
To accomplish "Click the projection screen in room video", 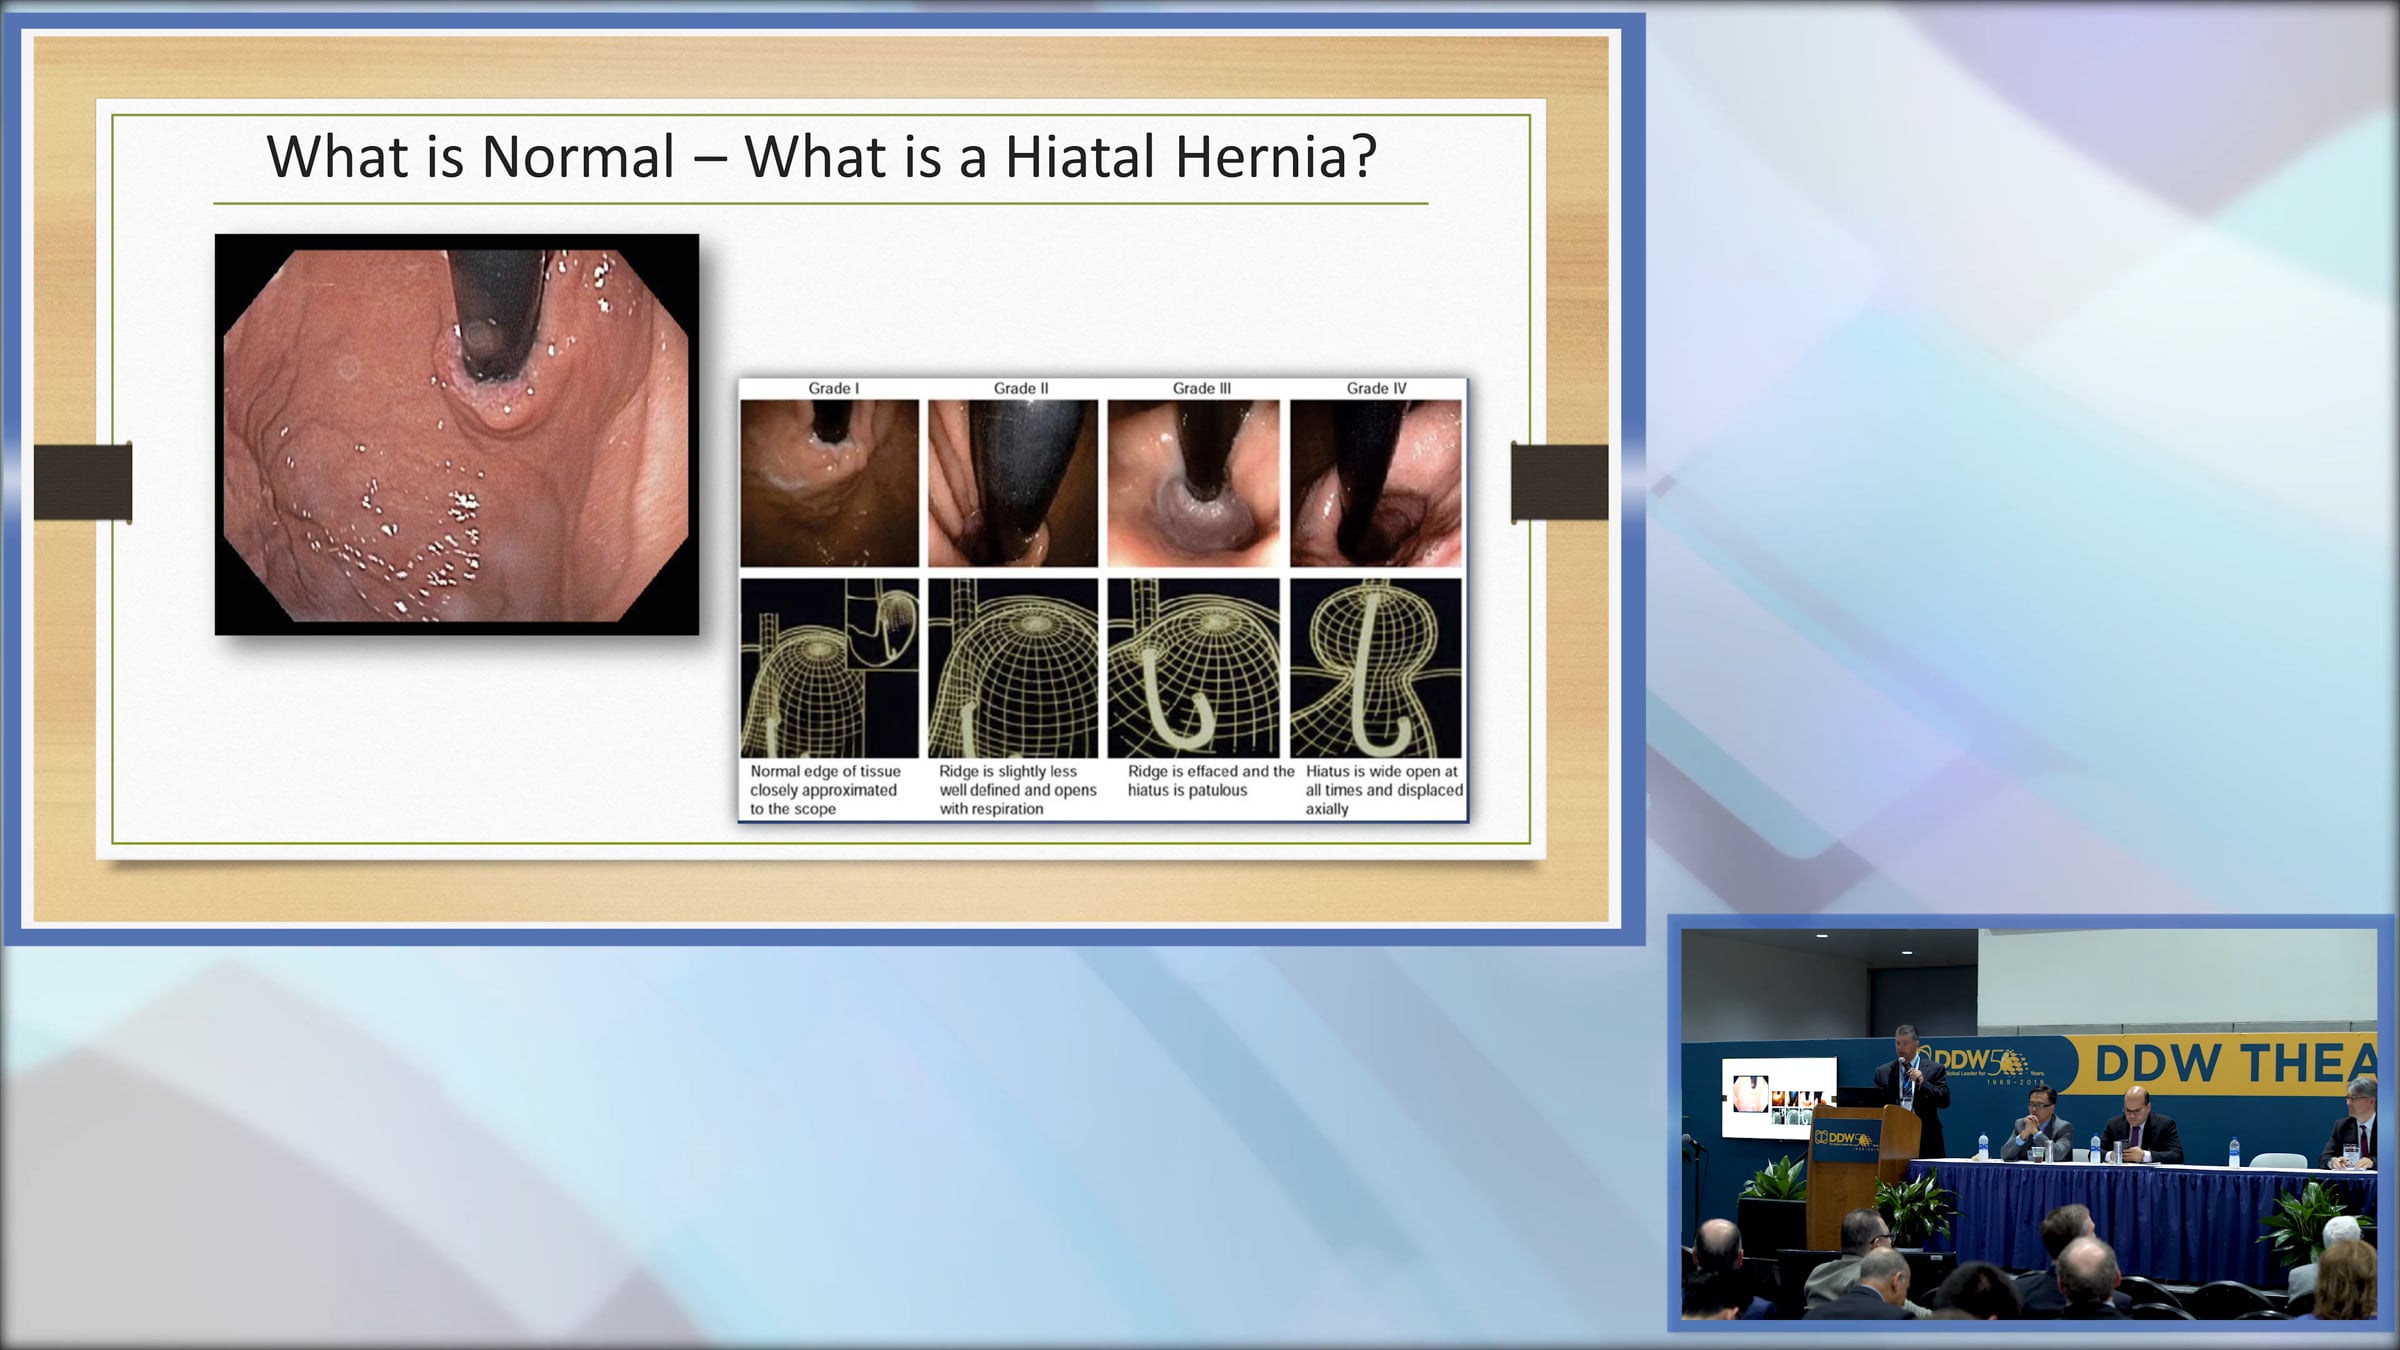I will coord(1778,1098).
